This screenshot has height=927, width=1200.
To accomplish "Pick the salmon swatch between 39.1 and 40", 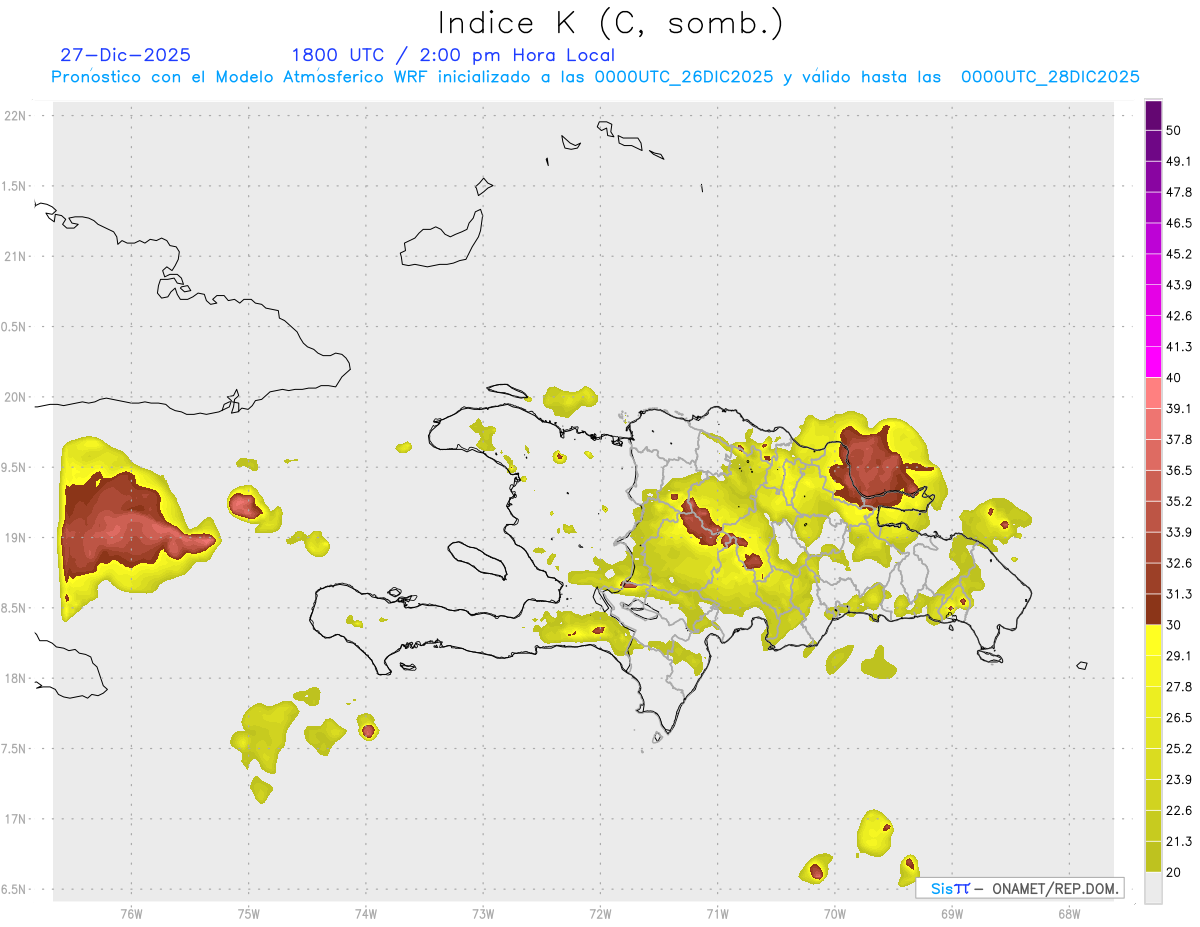I will [1153, 393].
